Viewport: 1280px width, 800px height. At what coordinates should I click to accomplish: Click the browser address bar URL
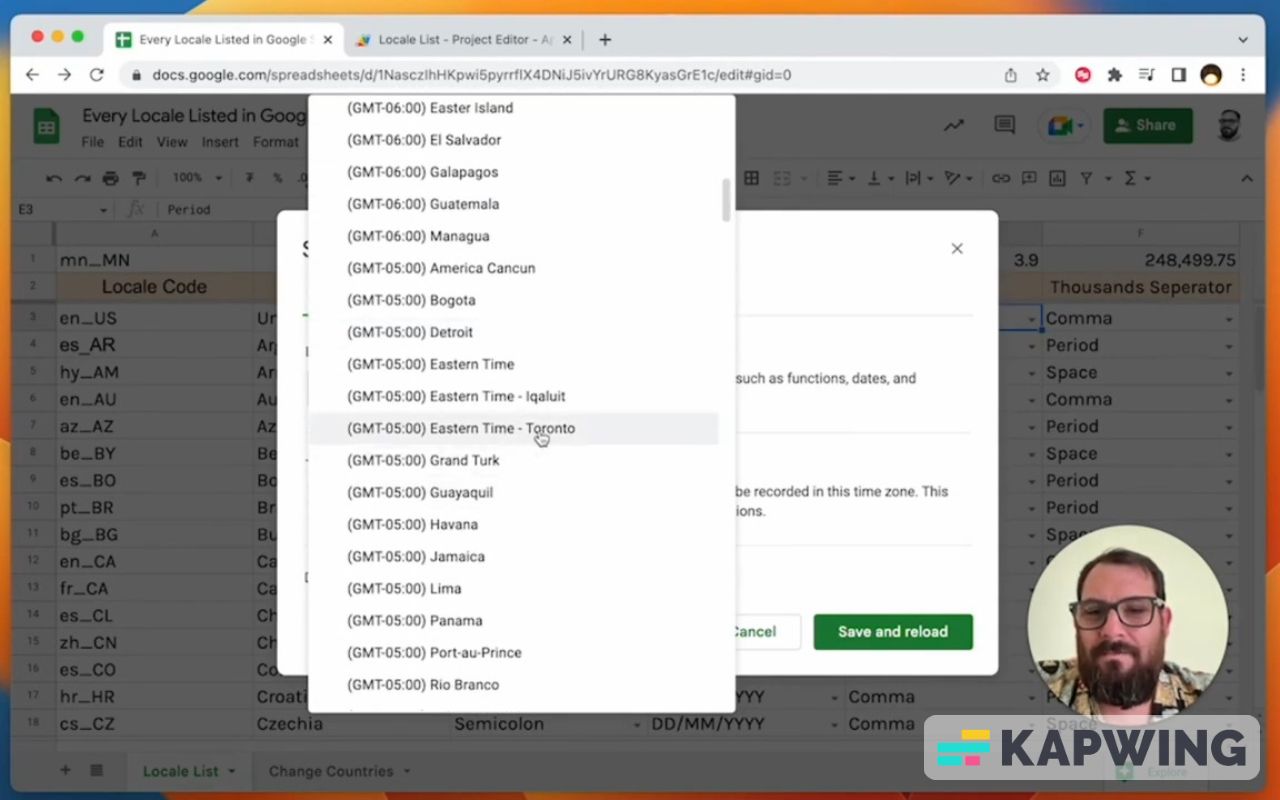click(471, 75)
